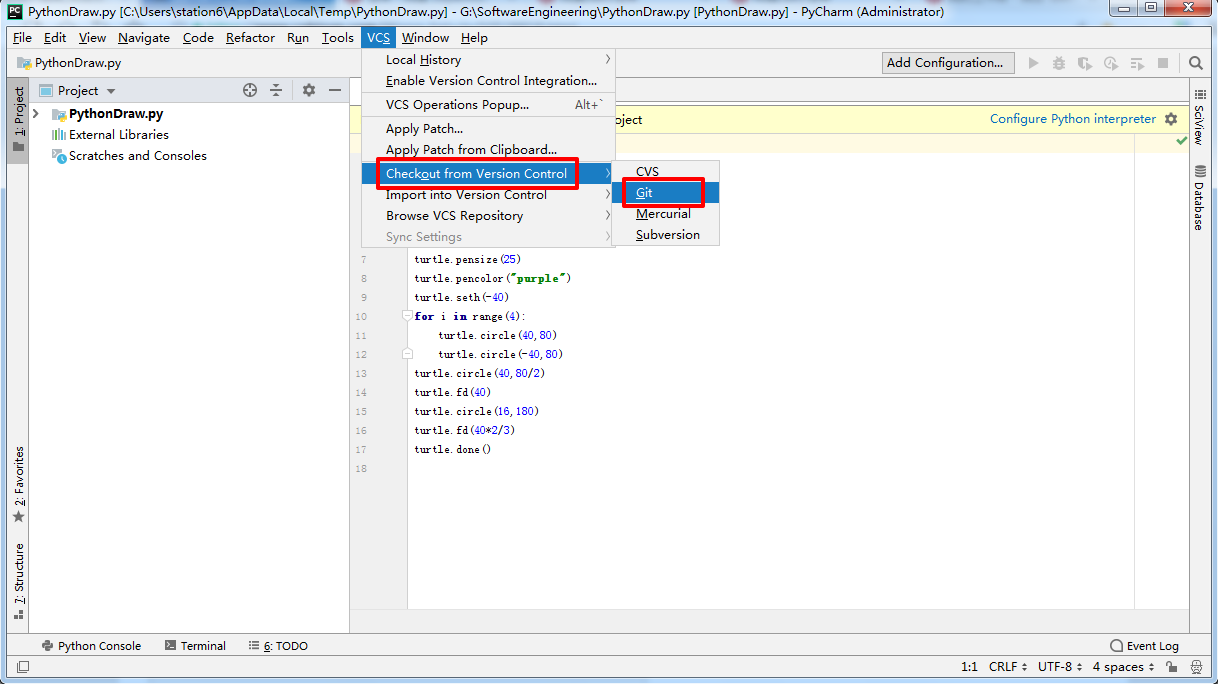This screenshot has width=1218, height=684.
Task: Open the Database side tool window
Action: click(x=1199, y=198)
